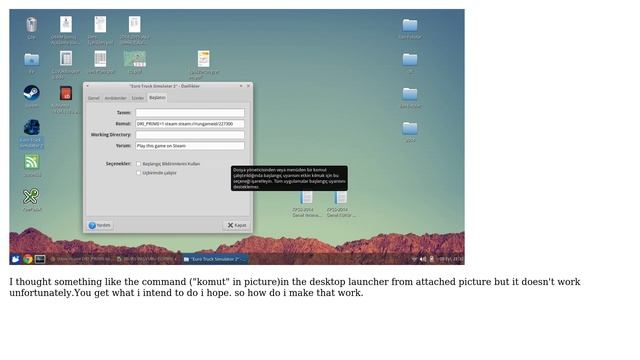
Task: Open the battery indicator in the panel
Action: (431, 259)
